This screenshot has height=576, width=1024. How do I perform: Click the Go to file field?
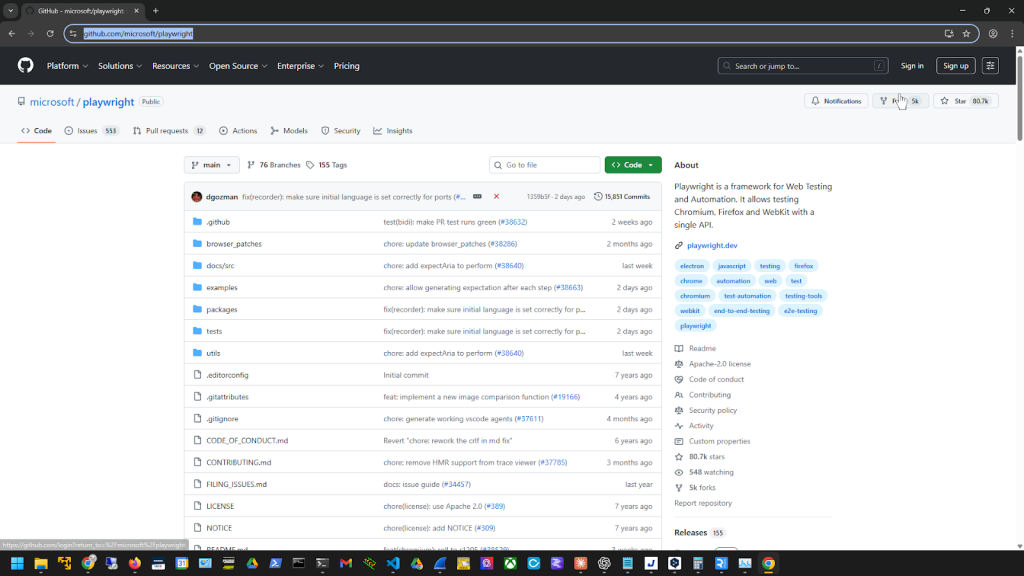point(545,165)
